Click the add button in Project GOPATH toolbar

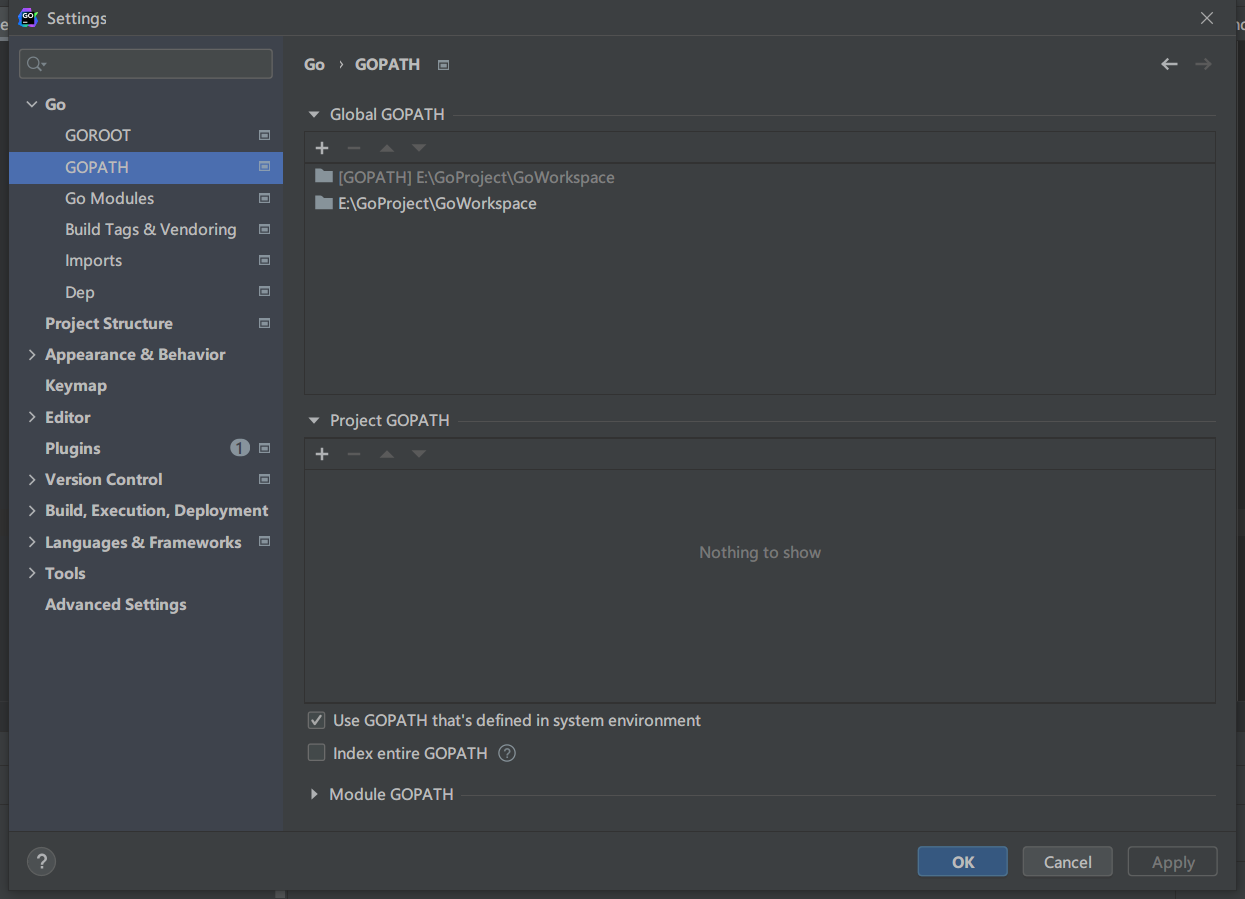pyautogui.click(x=322, y=454)
